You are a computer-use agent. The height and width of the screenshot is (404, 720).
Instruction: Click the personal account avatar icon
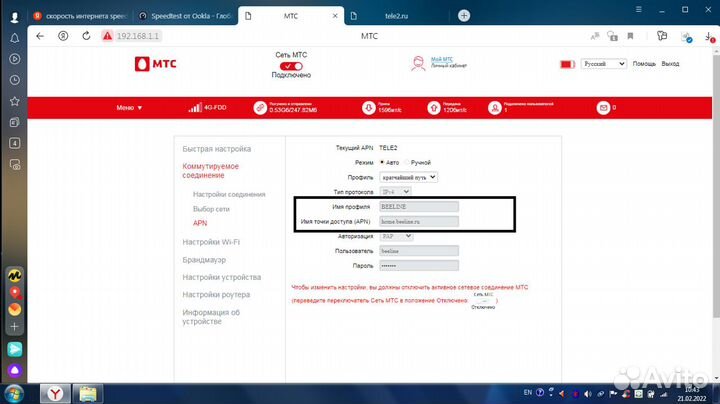pyautogui.click(x=418, y=63)
